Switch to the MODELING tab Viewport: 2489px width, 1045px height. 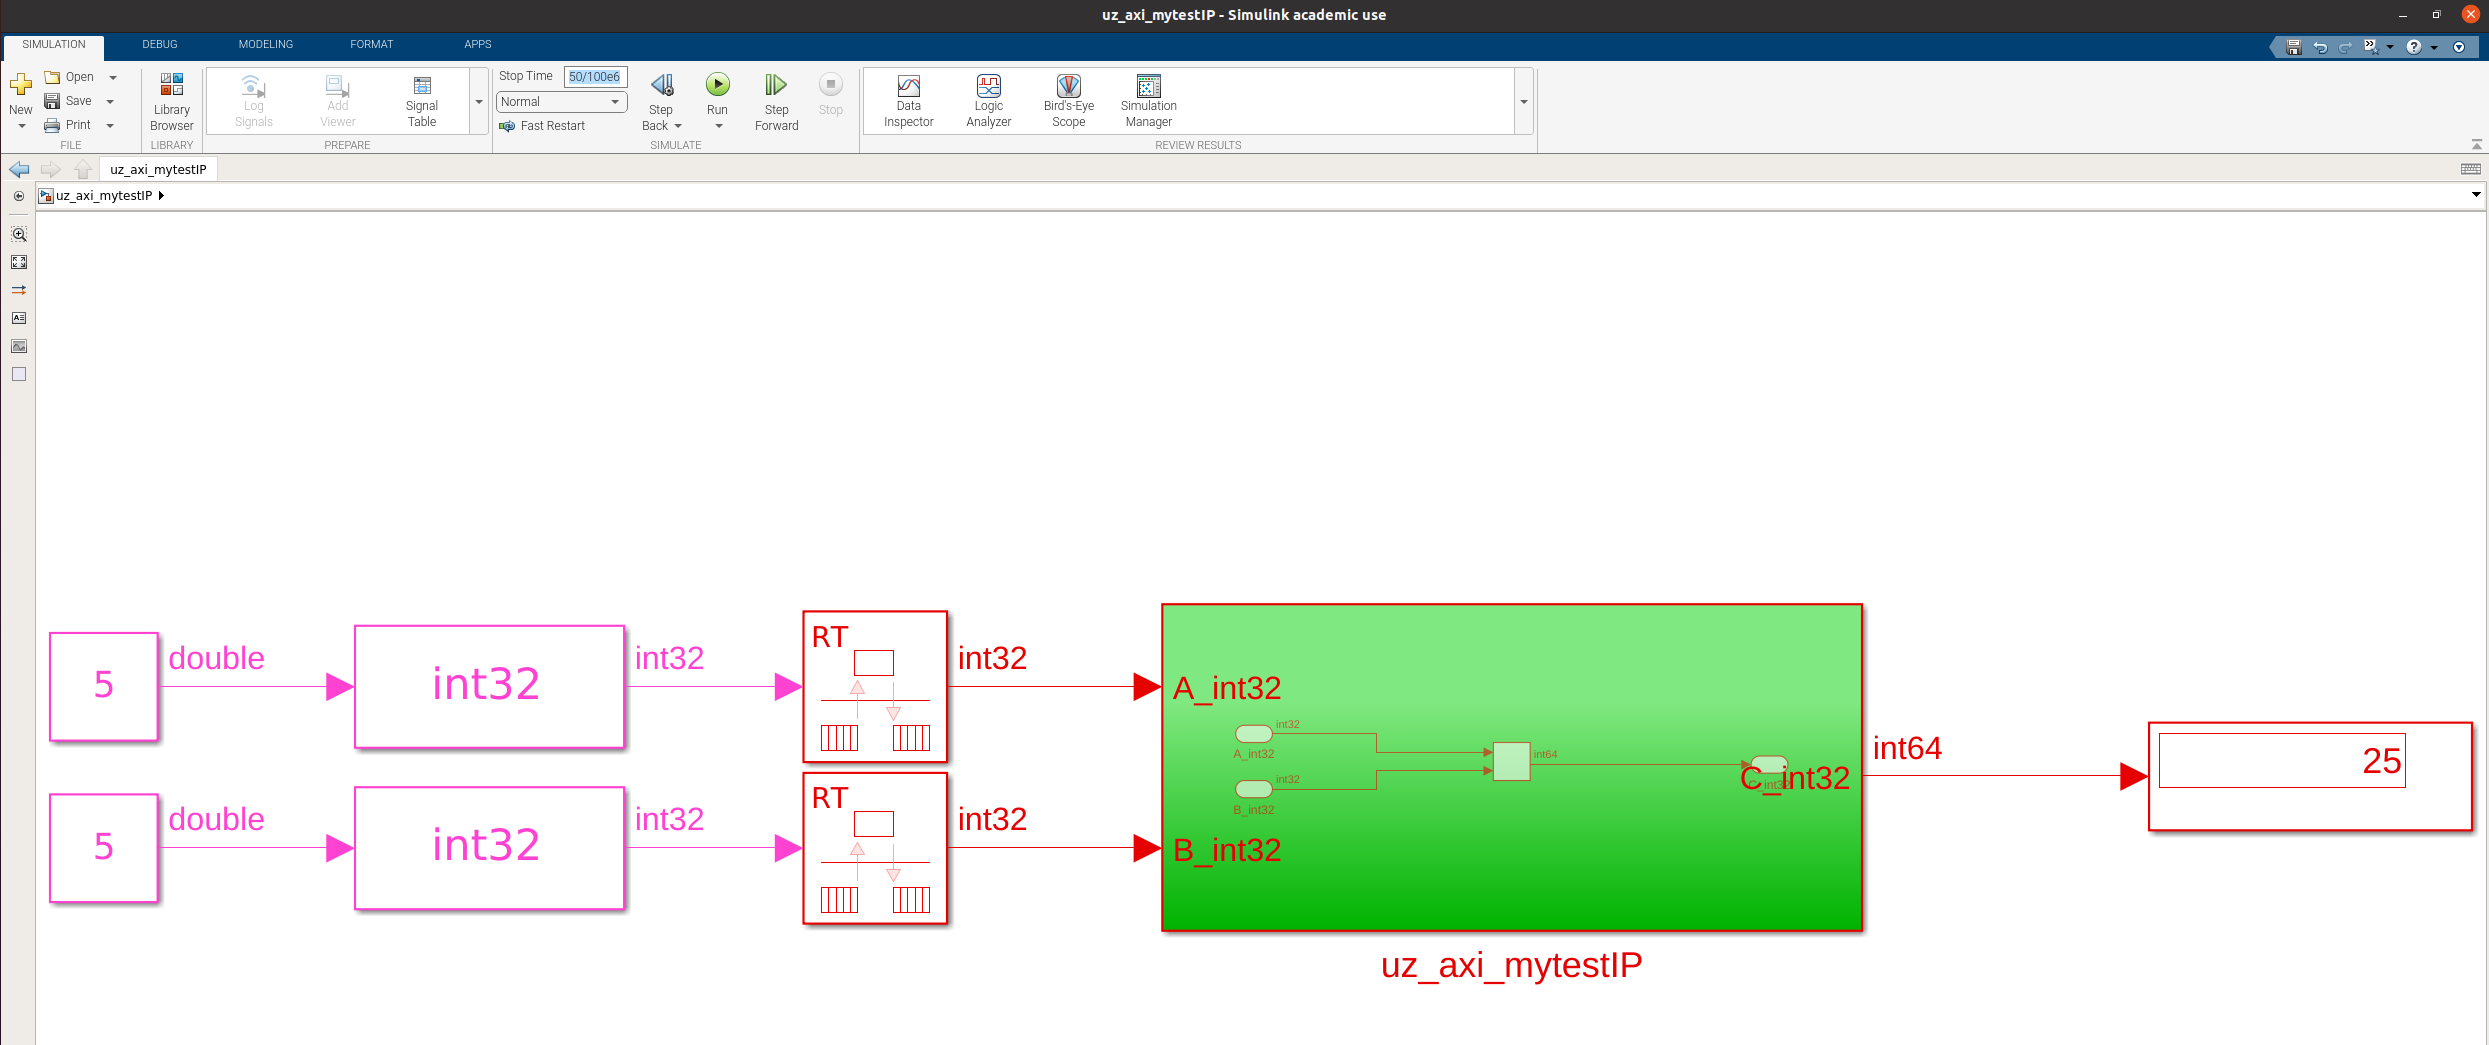265,44
